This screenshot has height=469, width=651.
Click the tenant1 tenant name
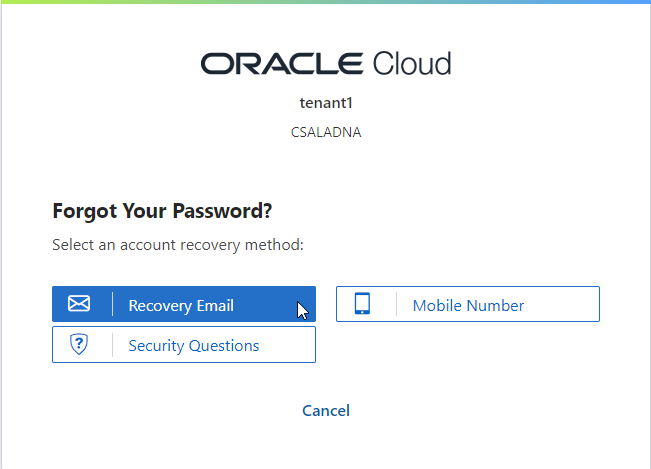[326, 102]
